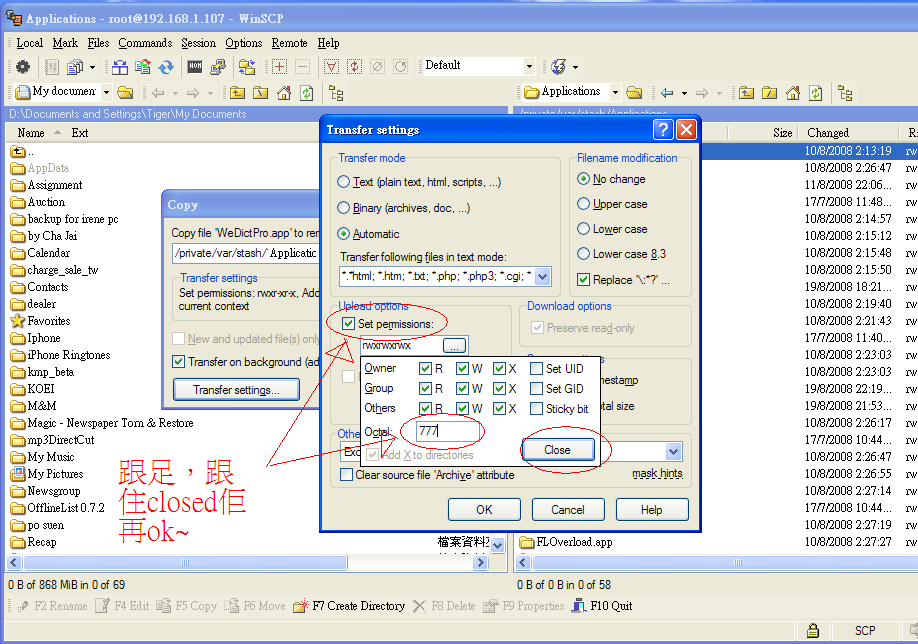
Task: Open the Commands menu
Action: 145,43
